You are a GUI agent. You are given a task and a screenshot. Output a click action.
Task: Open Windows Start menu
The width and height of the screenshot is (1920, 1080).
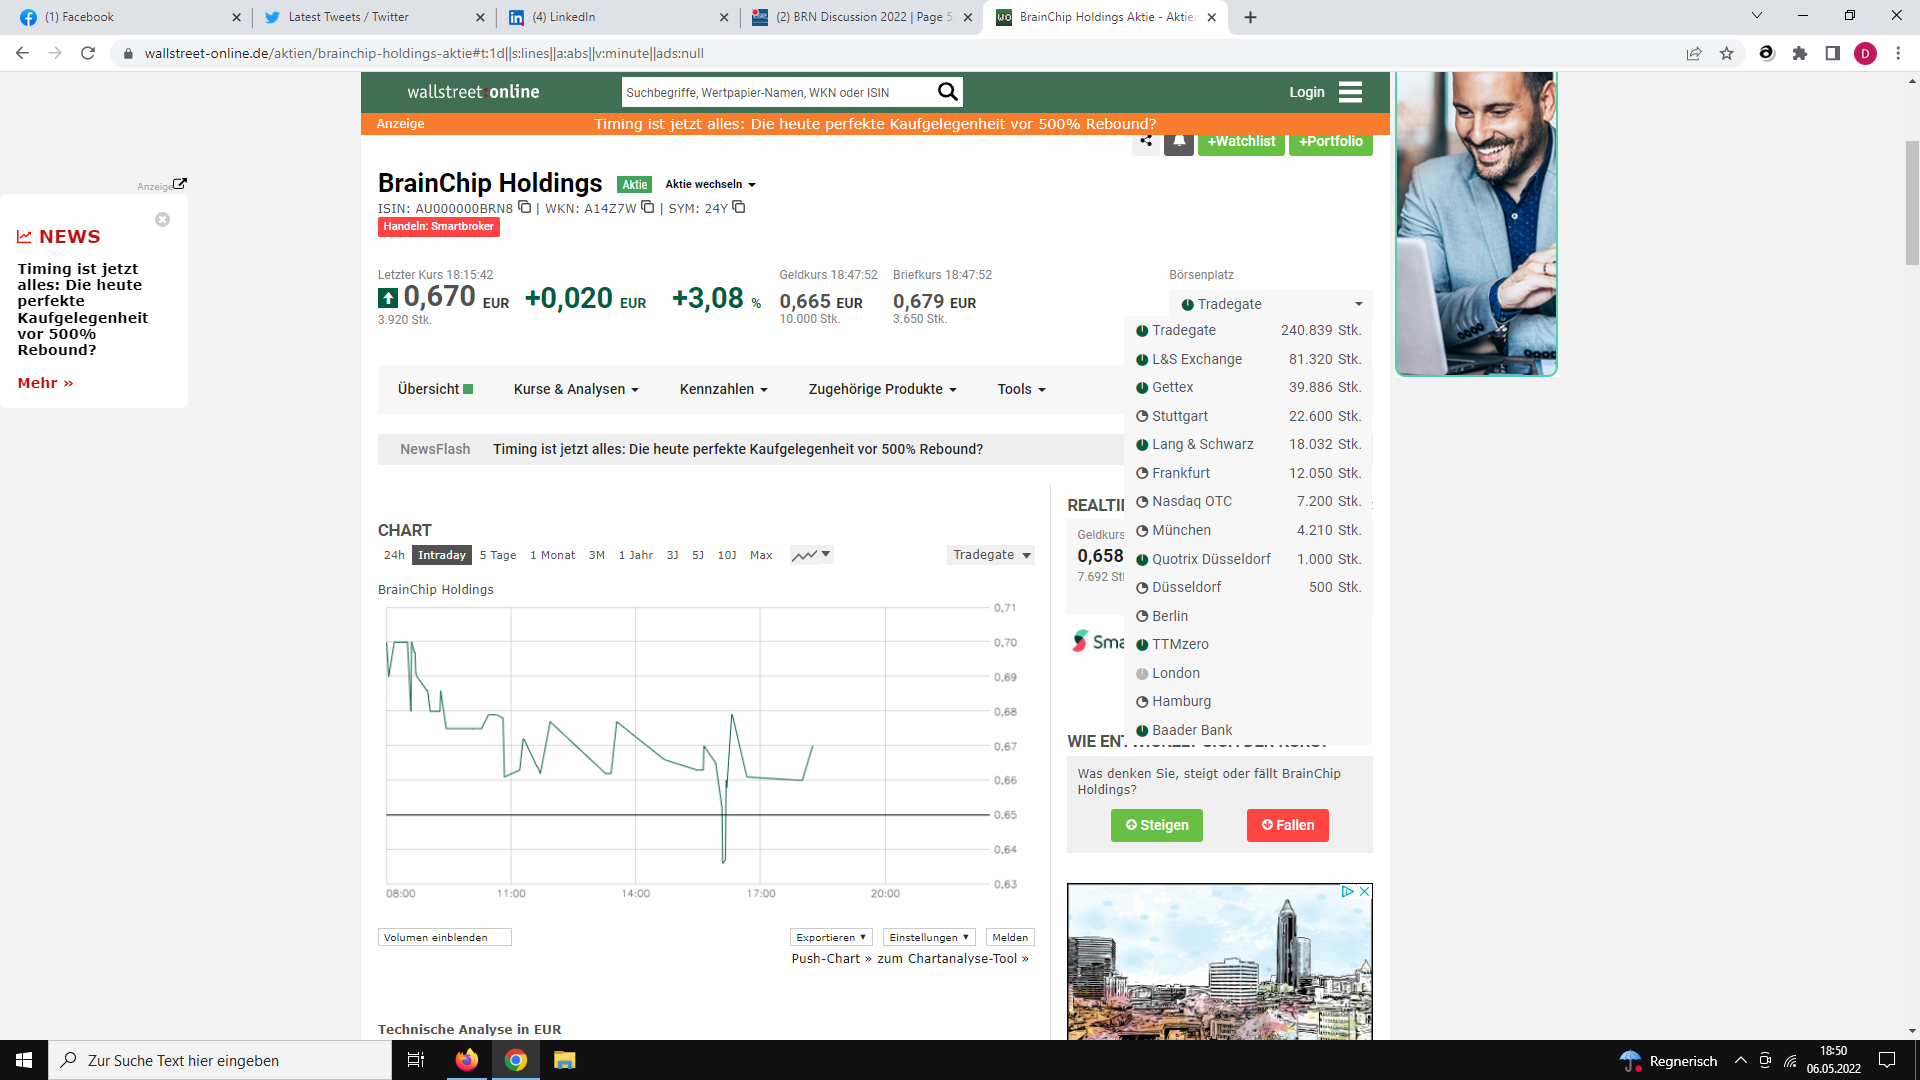pos(24,1060)
